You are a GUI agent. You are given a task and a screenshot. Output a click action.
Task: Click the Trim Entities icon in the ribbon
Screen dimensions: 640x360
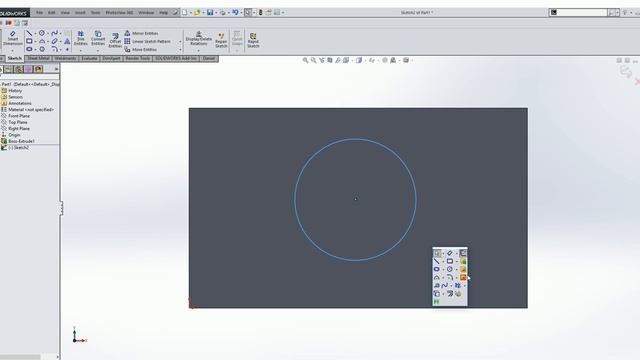pos(80,38)
